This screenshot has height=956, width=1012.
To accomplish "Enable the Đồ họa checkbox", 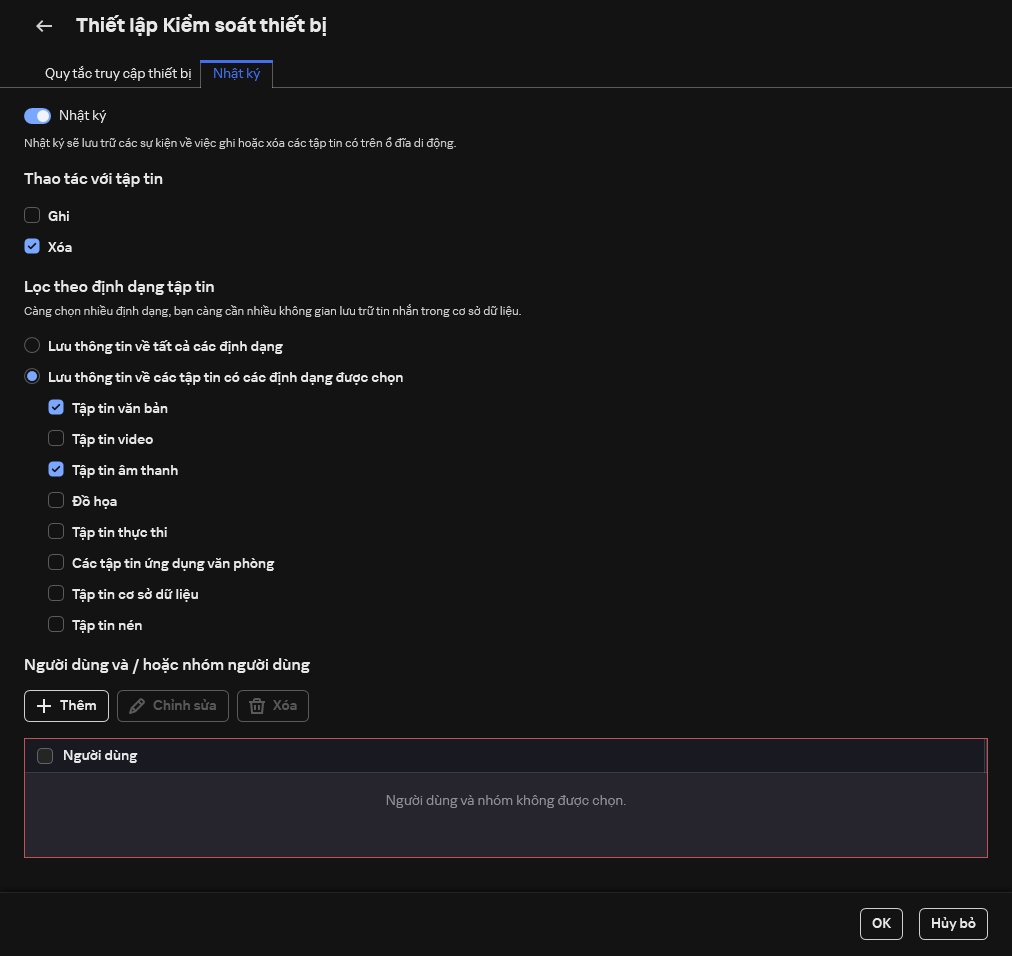I will coord(56,501).
